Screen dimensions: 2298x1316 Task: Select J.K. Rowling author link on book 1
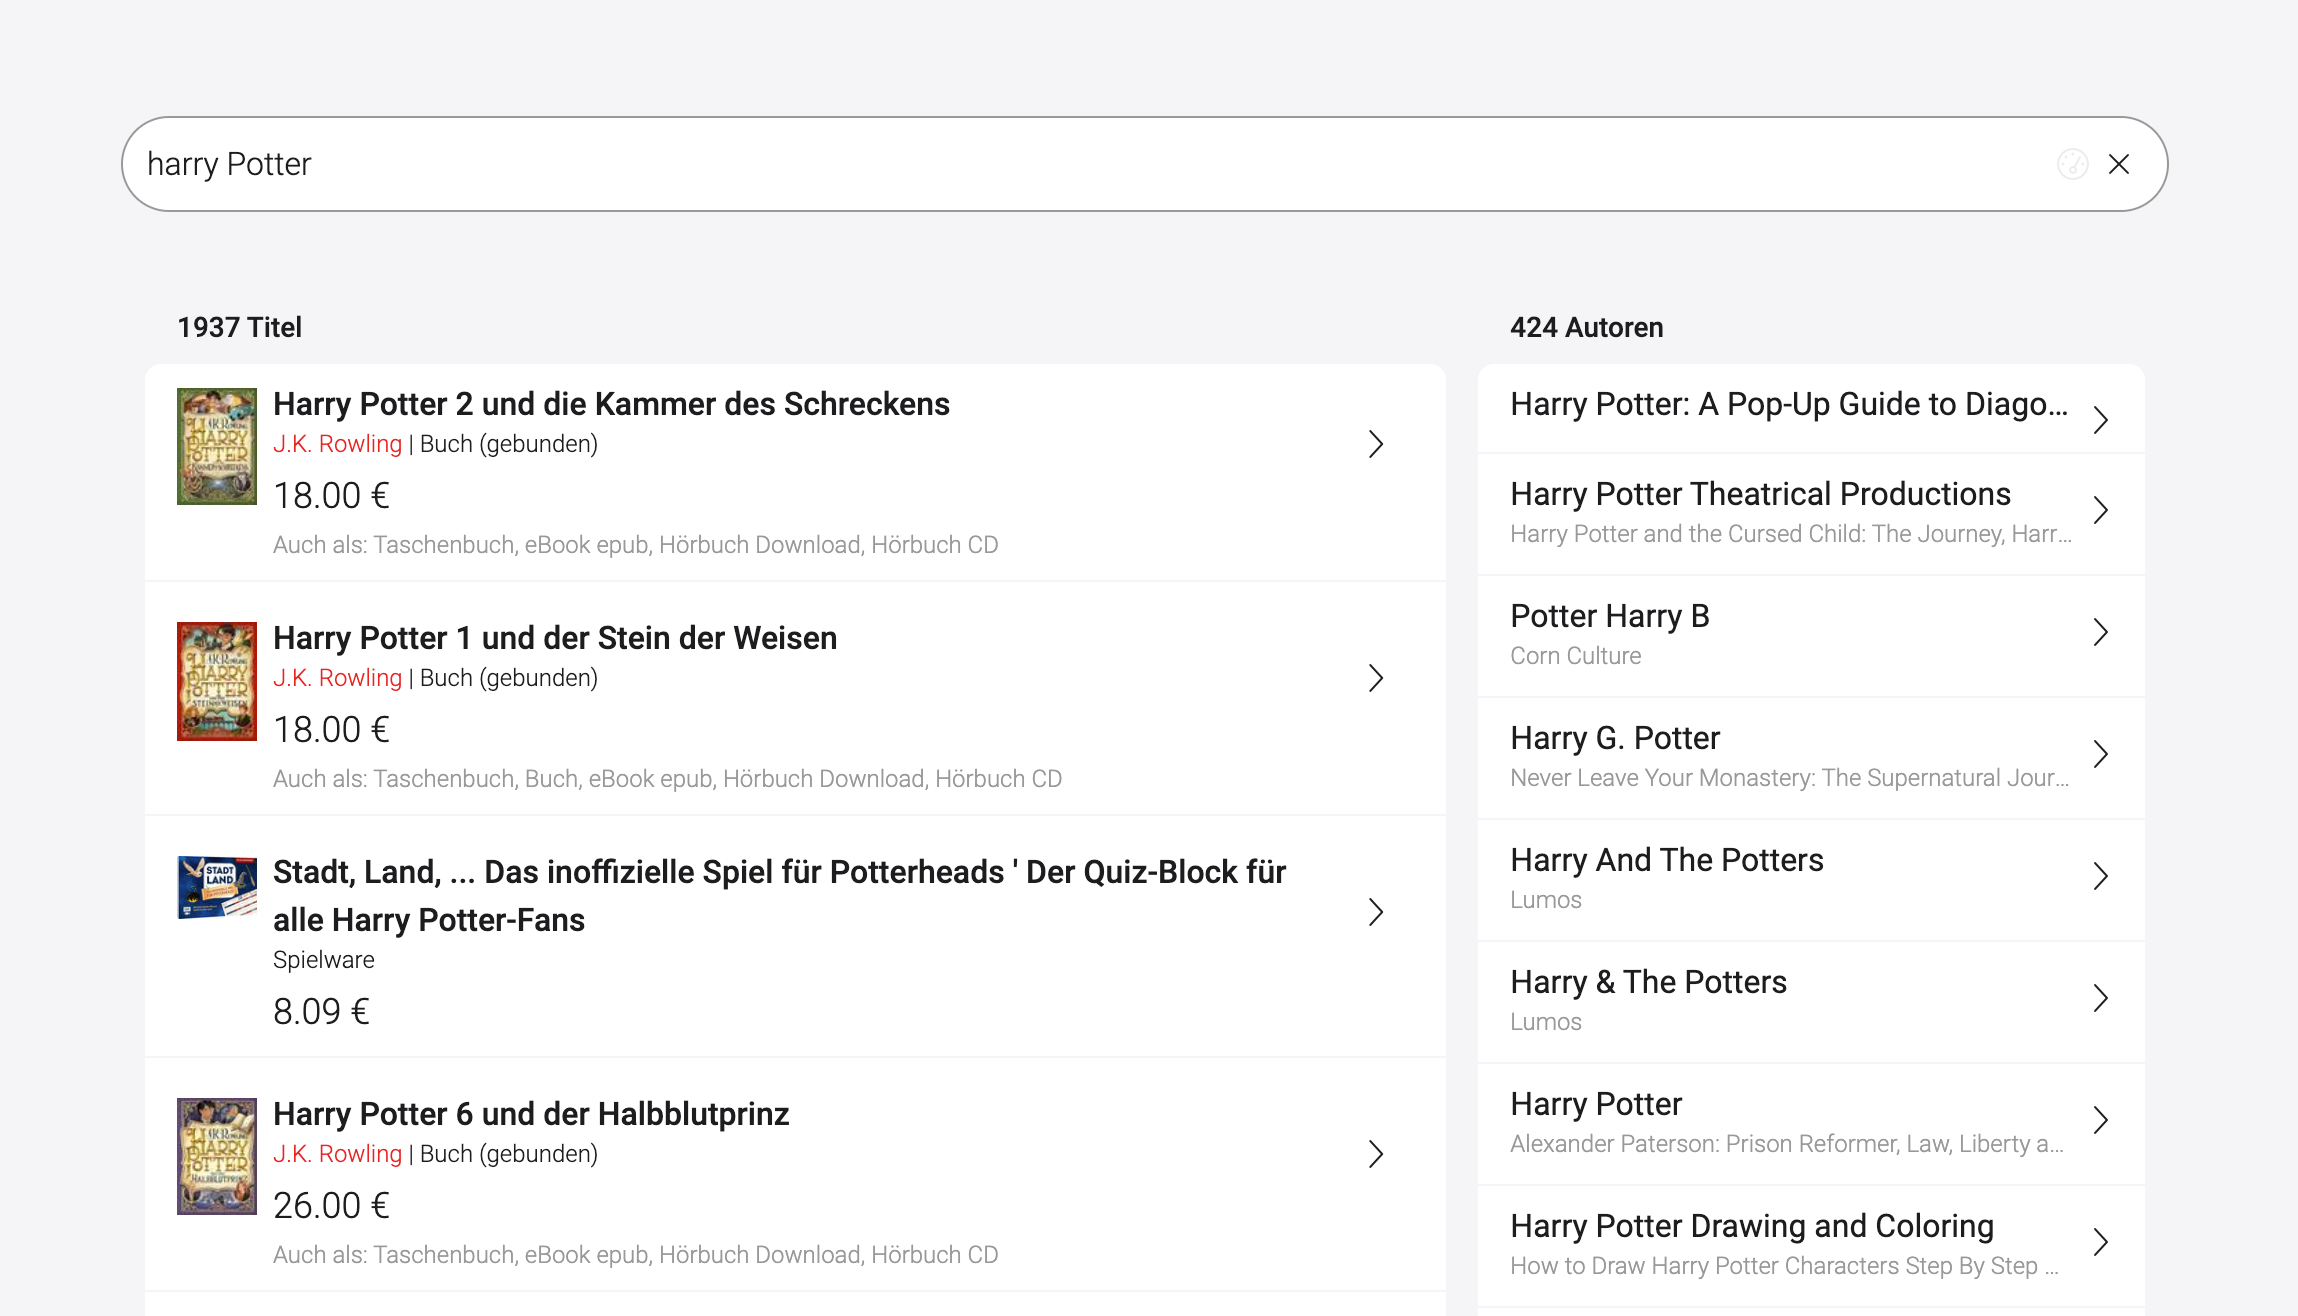pyautogui.click(x=336, y=677)
